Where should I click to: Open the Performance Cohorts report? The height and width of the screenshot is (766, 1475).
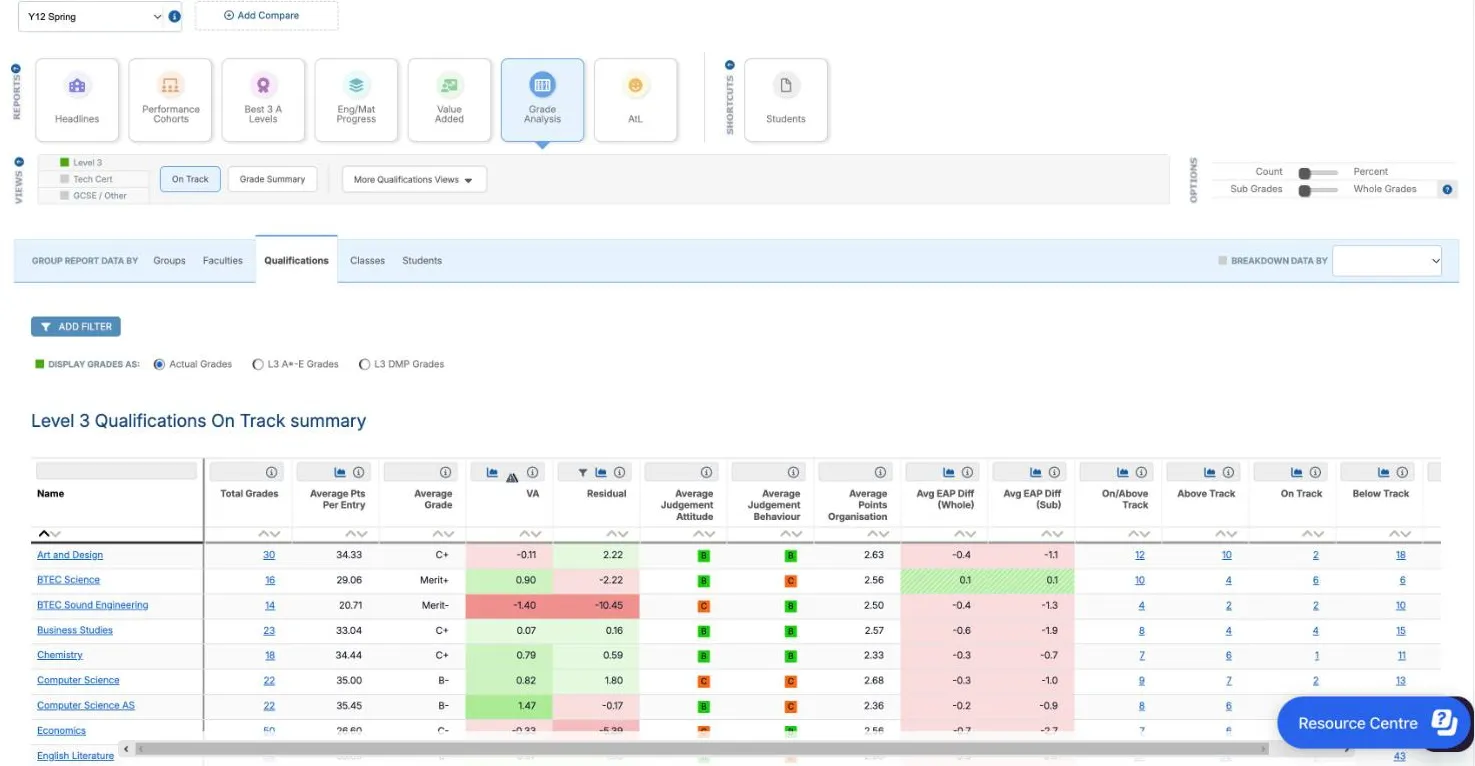(x=171, y=100)
